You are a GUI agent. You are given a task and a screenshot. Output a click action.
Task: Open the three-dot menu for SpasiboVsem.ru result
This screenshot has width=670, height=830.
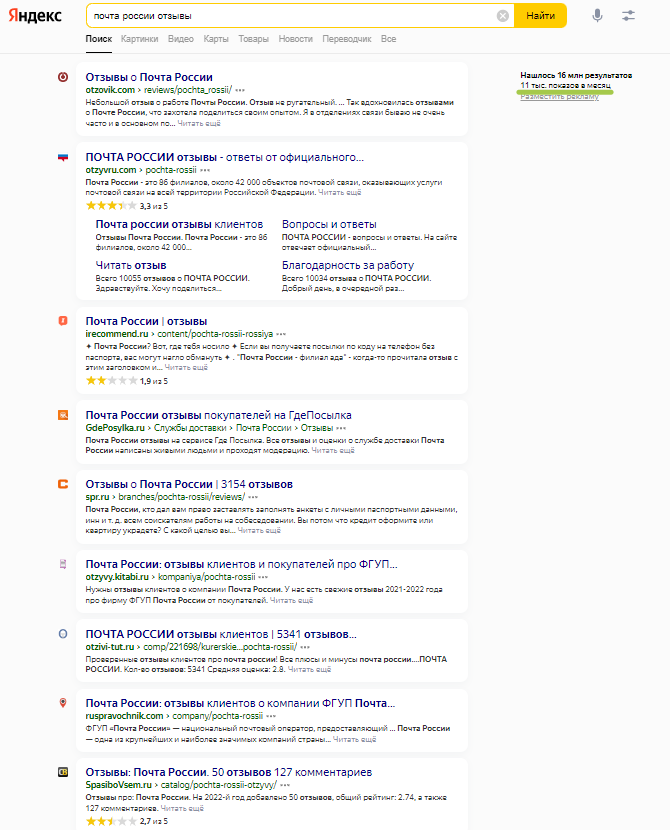pos(285,785)
